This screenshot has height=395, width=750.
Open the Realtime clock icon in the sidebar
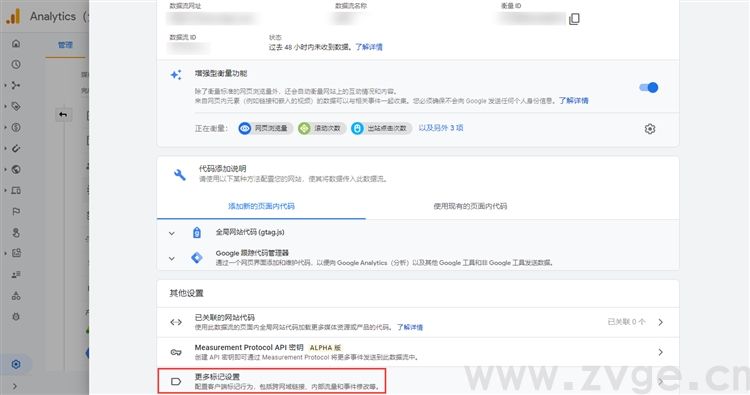(x=16, y=64)
